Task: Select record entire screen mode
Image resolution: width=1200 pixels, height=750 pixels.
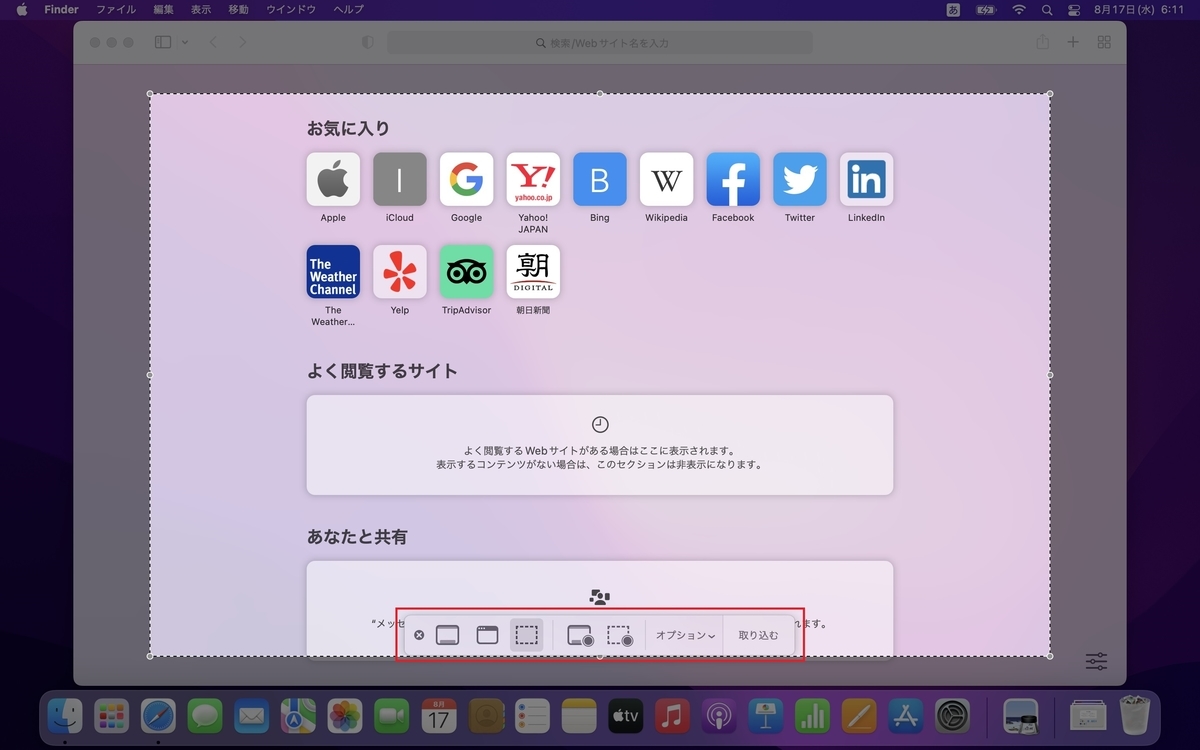Action: point(581,635)
